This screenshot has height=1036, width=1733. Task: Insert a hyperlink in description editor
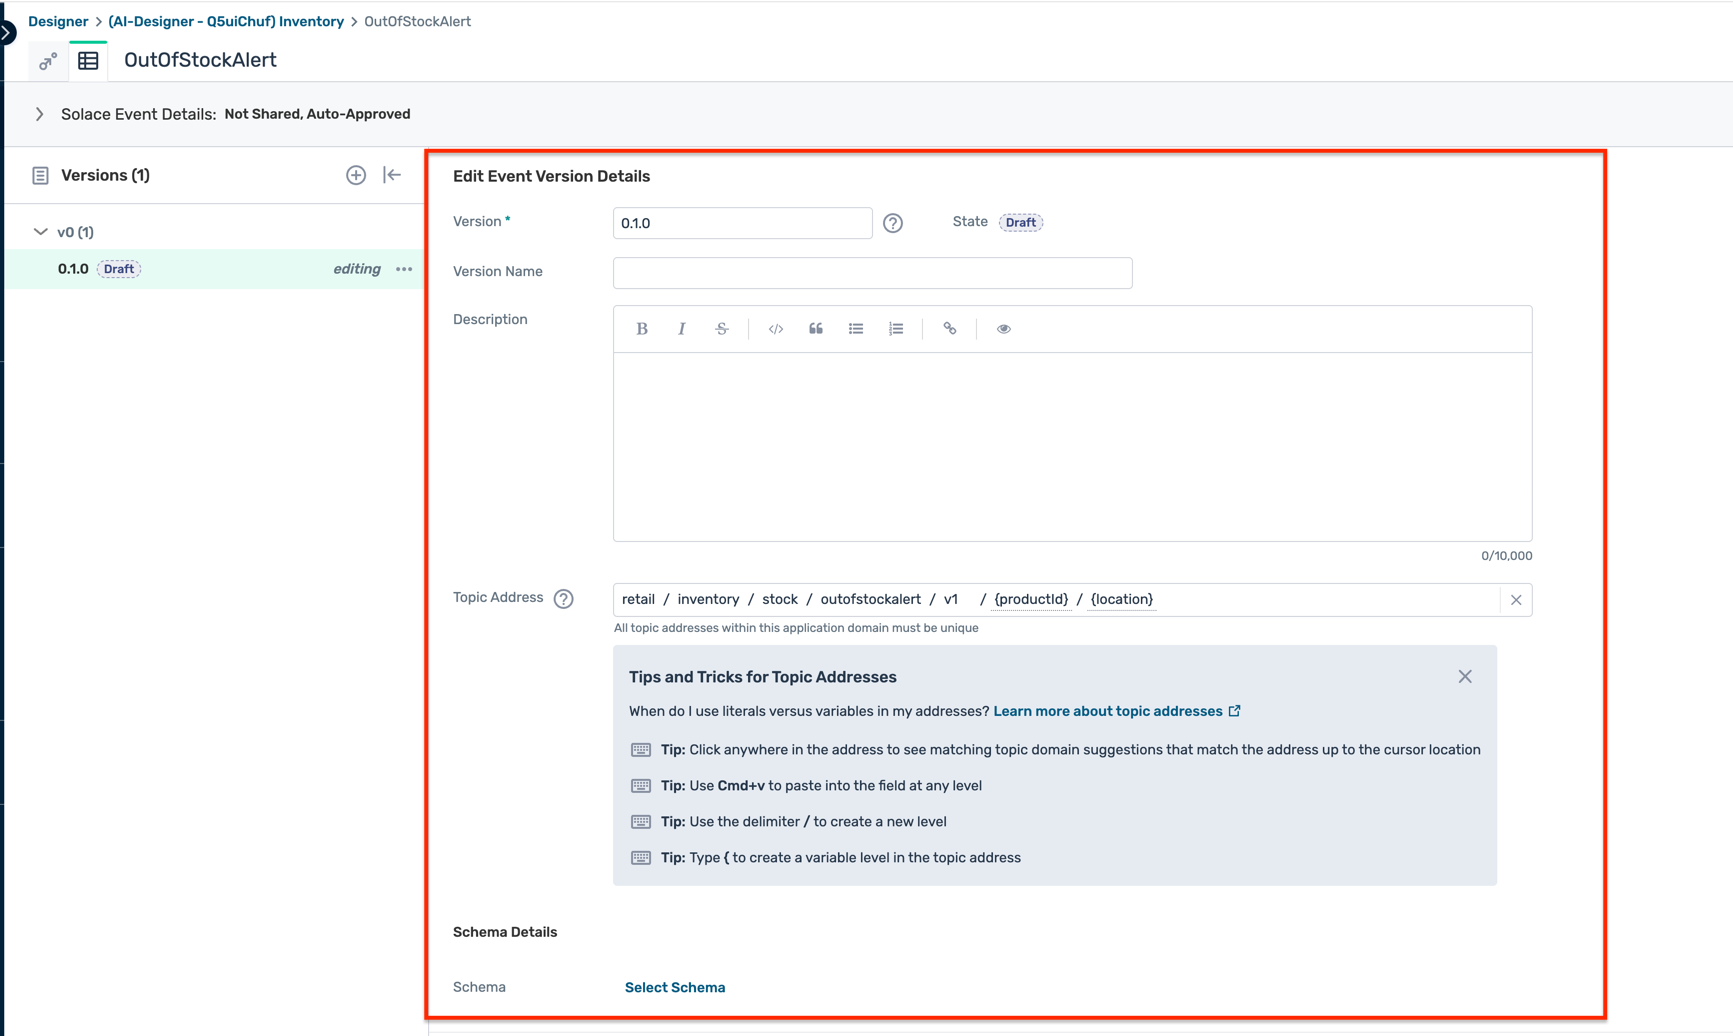[950, 329]
